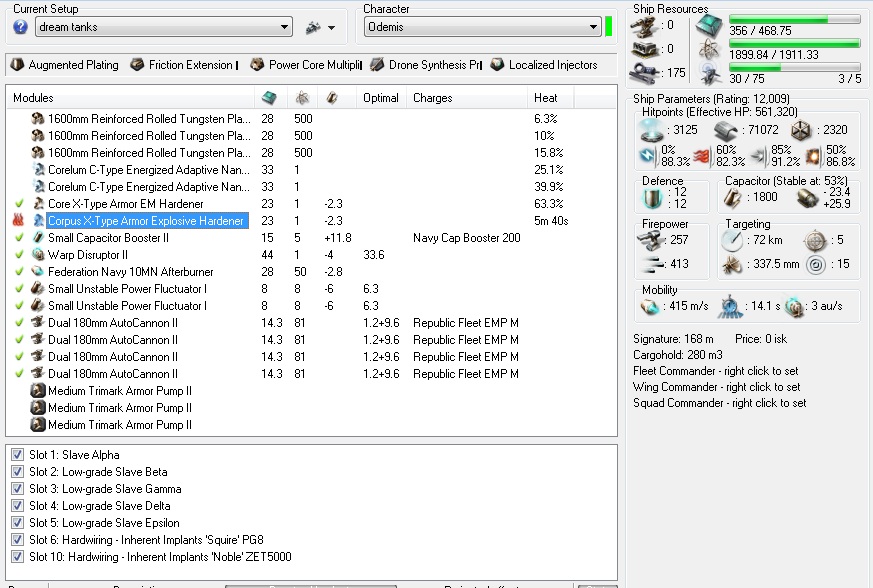Open the Character 'Odemis' dropdown

pyautogui.click(x=483, y=27)
